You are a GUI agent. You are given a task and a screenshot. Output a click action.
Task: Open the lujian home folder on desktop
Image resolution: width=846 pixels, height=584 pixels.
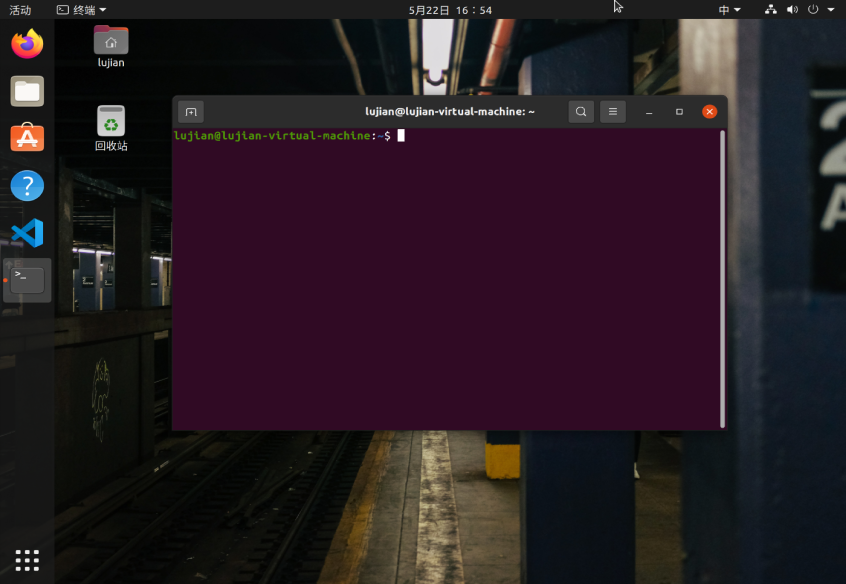pyautogui.click(x=110, y=44)
